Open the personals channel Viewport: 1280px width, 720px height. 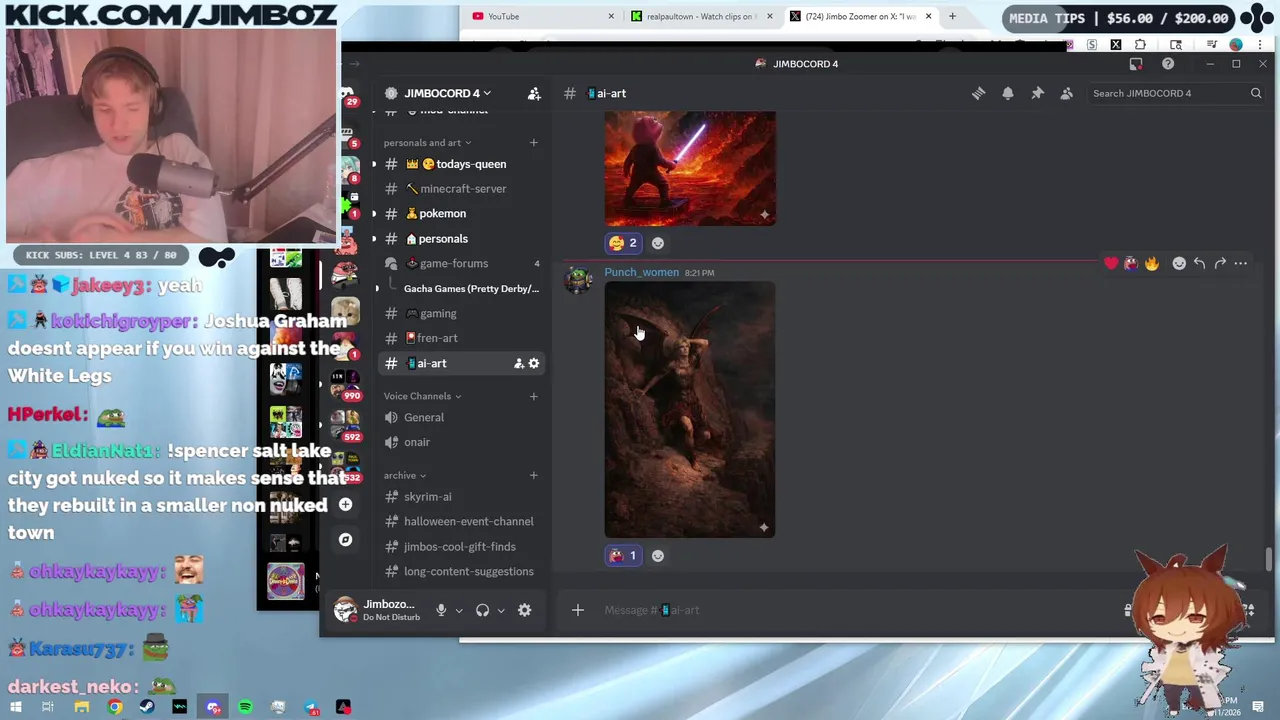[461, 239]
